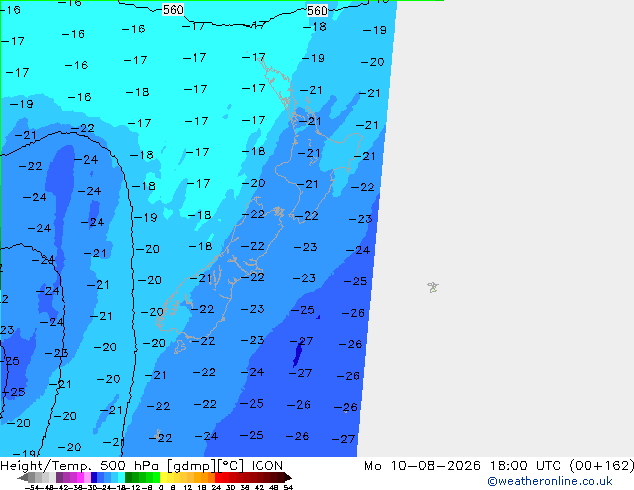Click the forecast time '18:00 UTC'

pyautogui.click(x=525, y=466)
